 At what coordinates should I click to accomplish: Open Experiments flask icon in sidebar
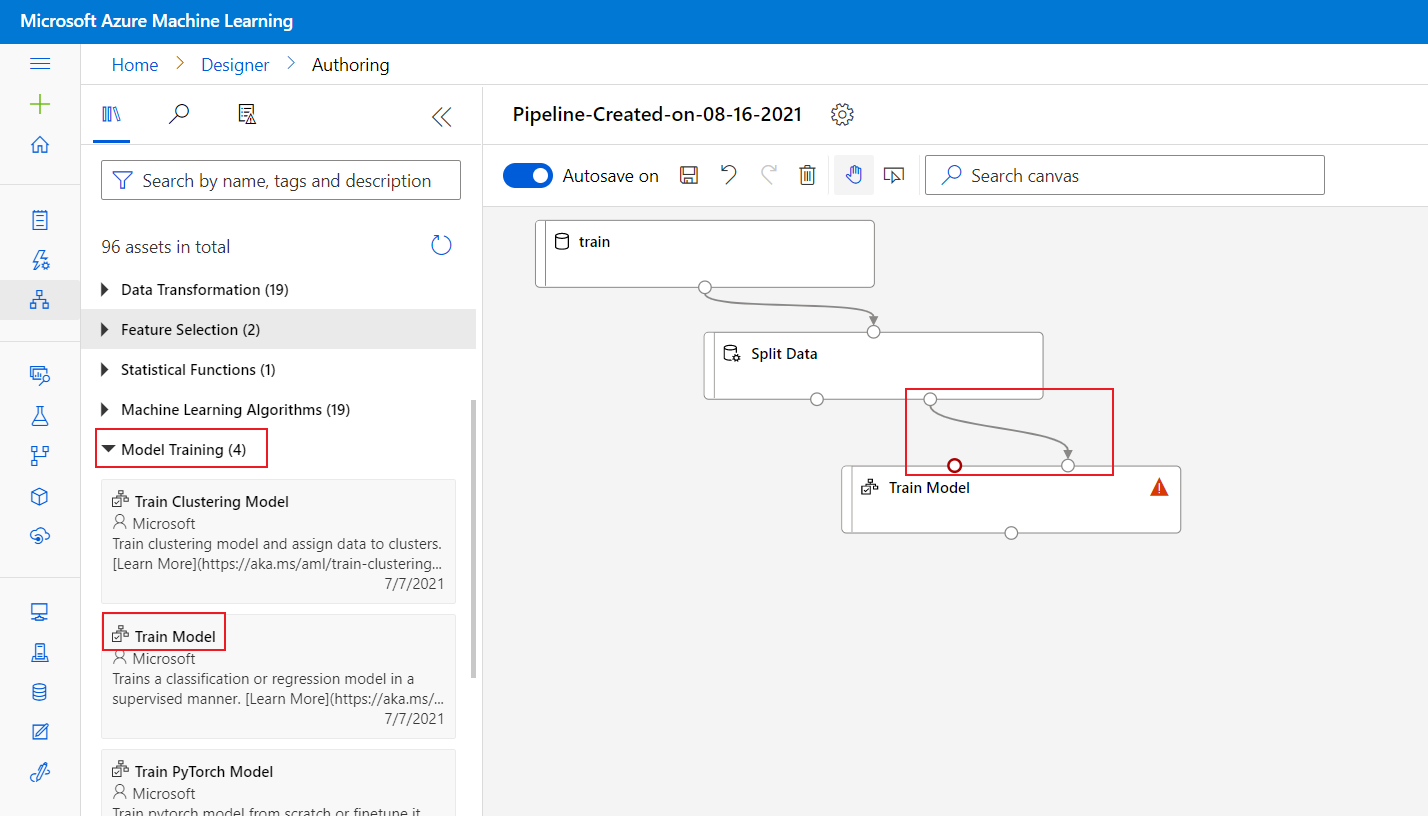click(40, 416)
